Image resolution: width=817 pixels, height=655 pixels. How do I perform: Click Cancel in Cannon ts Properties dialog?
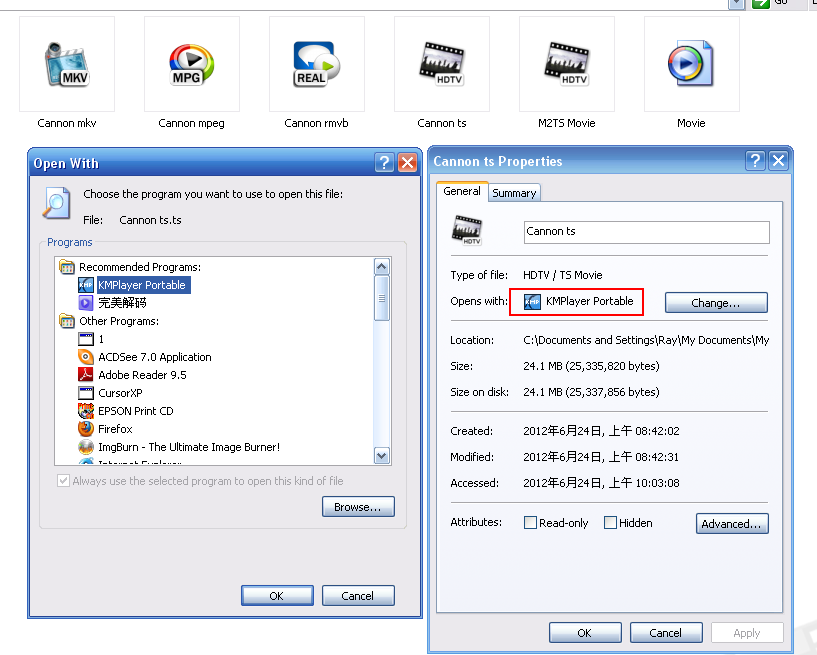(x=666, y=633)
